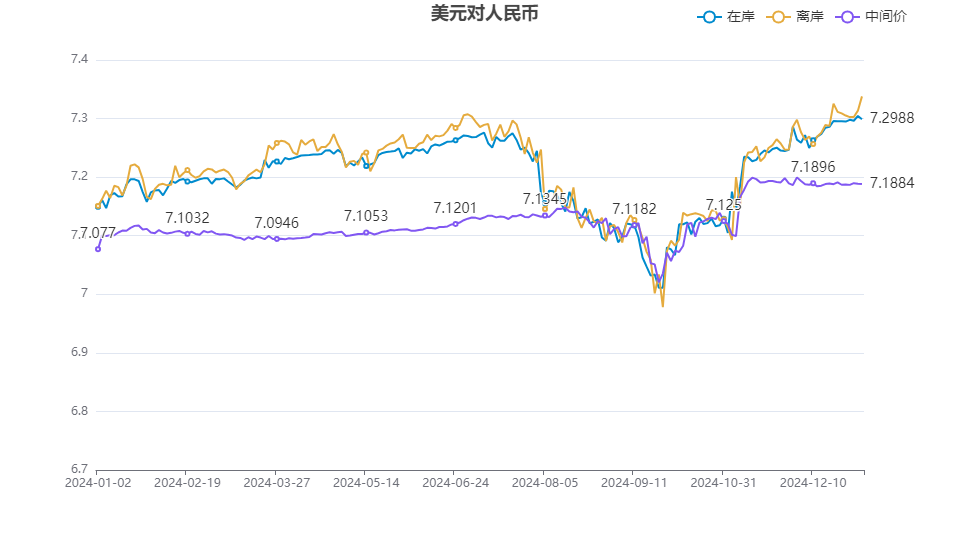The height and width of the screenshot is (540, 960).
Task: Click the x-axis date 2024-08-05
Action: (x=543, y=482)
